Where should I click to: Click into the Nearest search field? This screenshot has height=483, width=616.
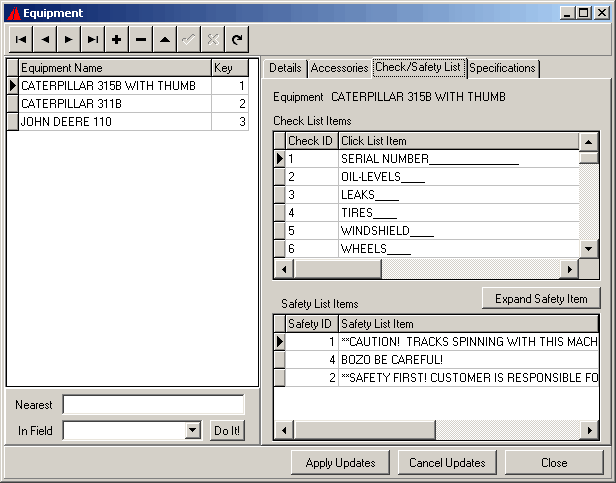tap(153, 404)
